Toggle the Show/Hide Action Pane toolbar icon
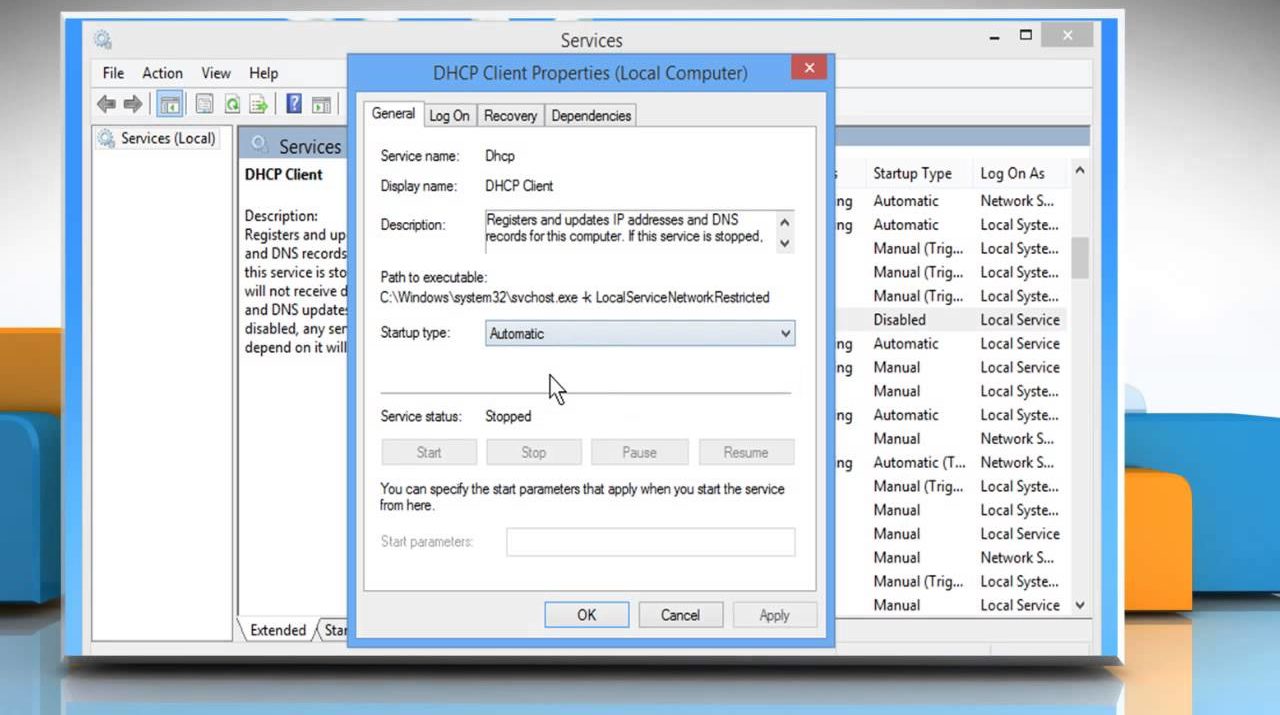This screenshot has width=1280, height=715. coord(321,104)
